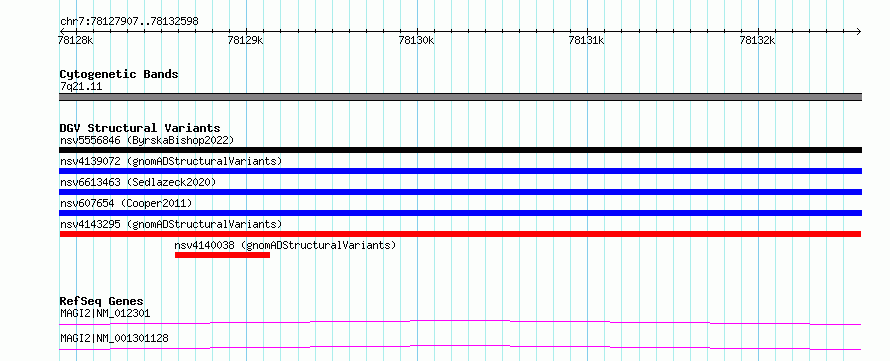
Task: Click the 78129k ruler tick label
Action: tap(245, 41)
